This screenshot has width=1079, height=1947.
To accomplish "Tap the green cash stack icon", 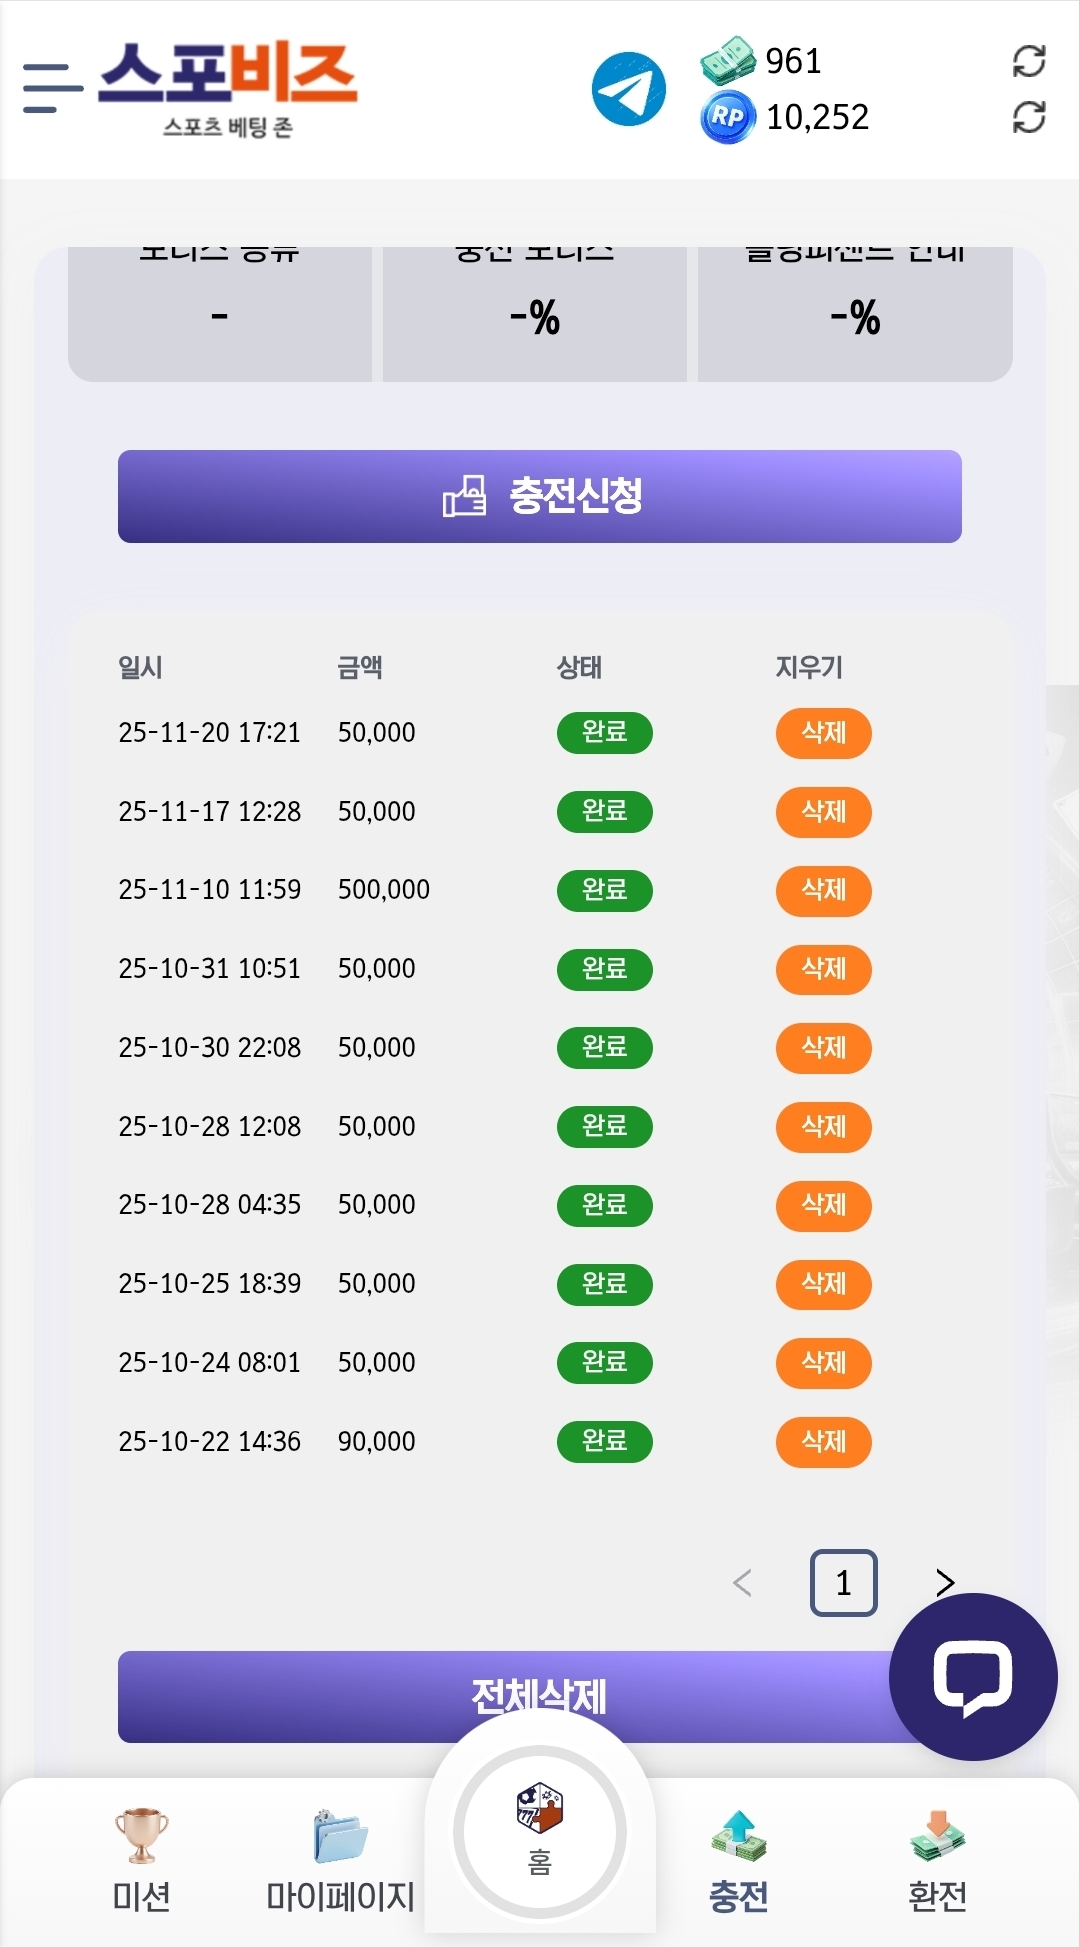I will tap(727, 61).
